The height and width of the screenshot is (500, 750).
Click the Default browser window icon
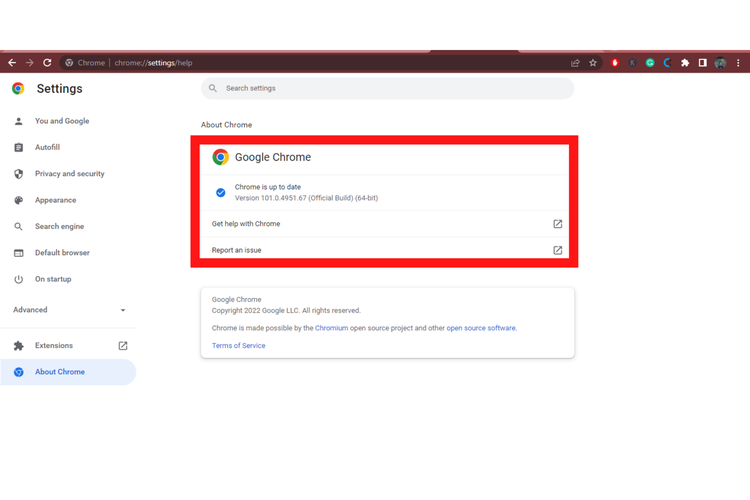19,253
